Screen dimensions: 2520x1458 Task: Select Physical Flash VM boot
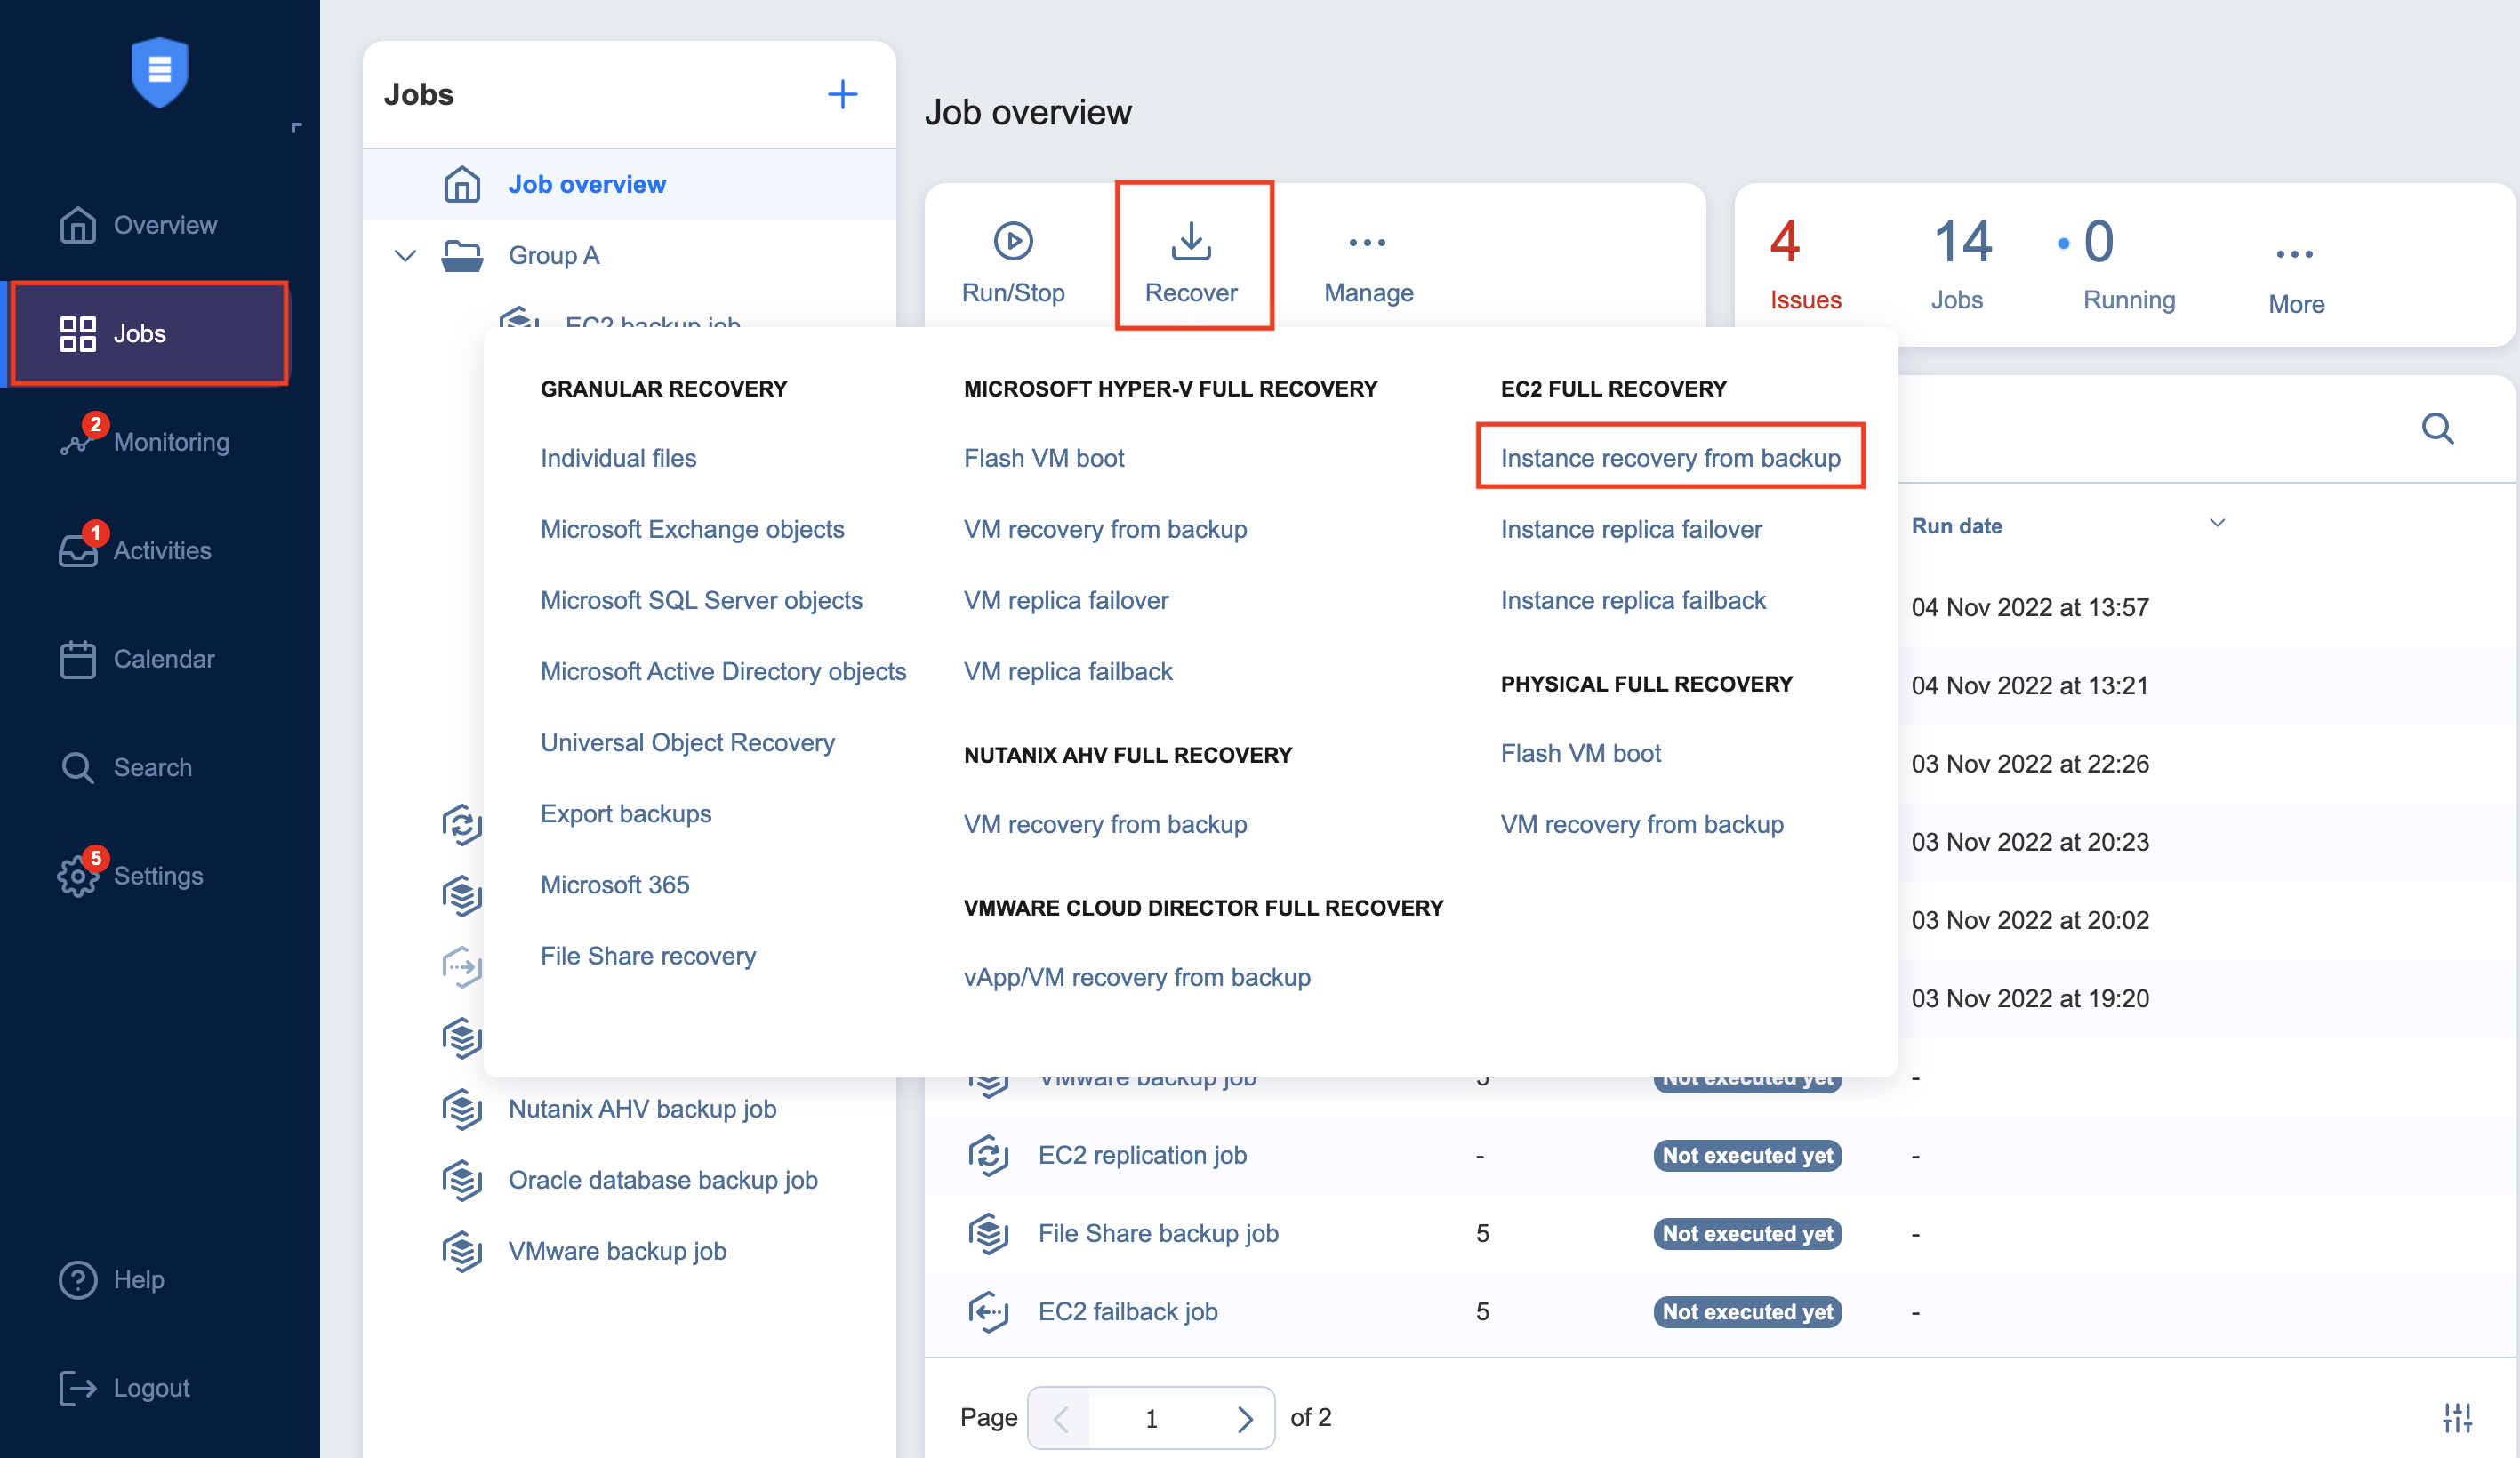pos(1580,753)
